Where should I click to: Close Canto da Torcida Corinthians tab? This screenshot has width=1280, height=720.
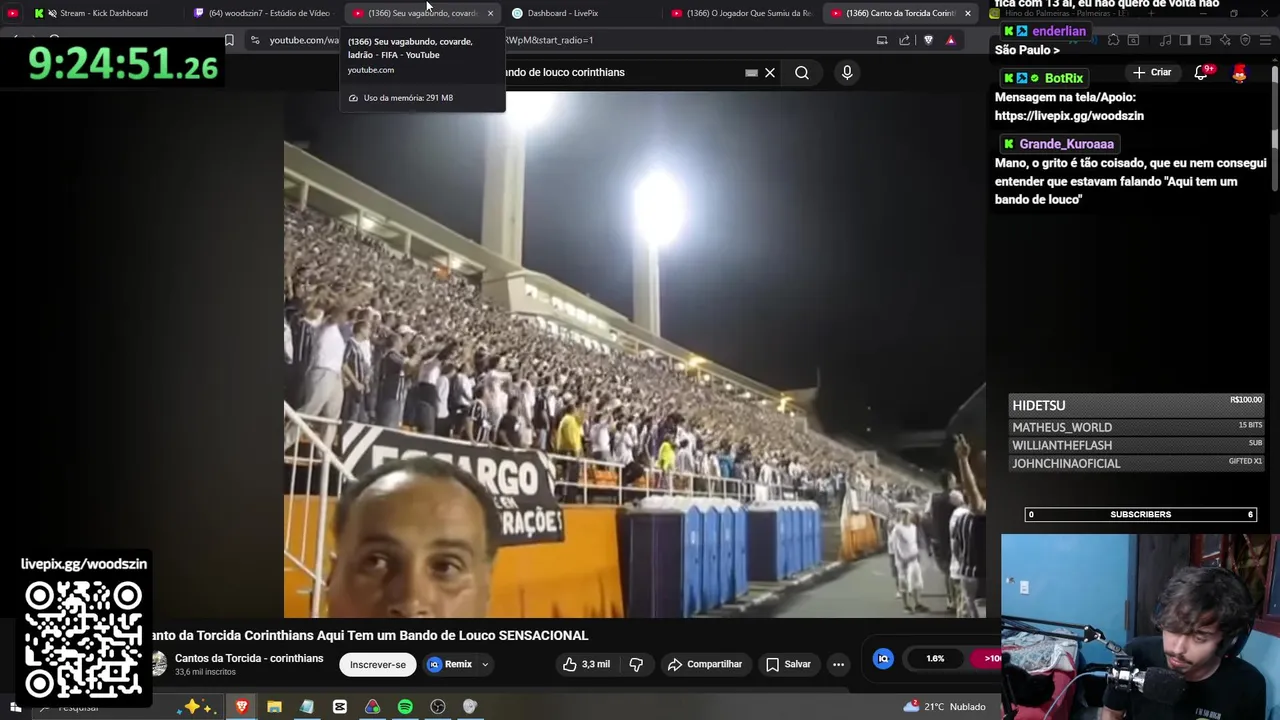[x=967, y=13]
